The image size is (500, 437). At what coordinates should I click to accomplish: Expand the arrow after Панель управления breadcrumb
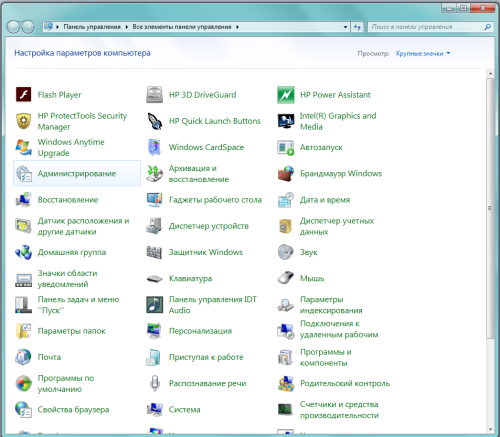click(127, 27)
